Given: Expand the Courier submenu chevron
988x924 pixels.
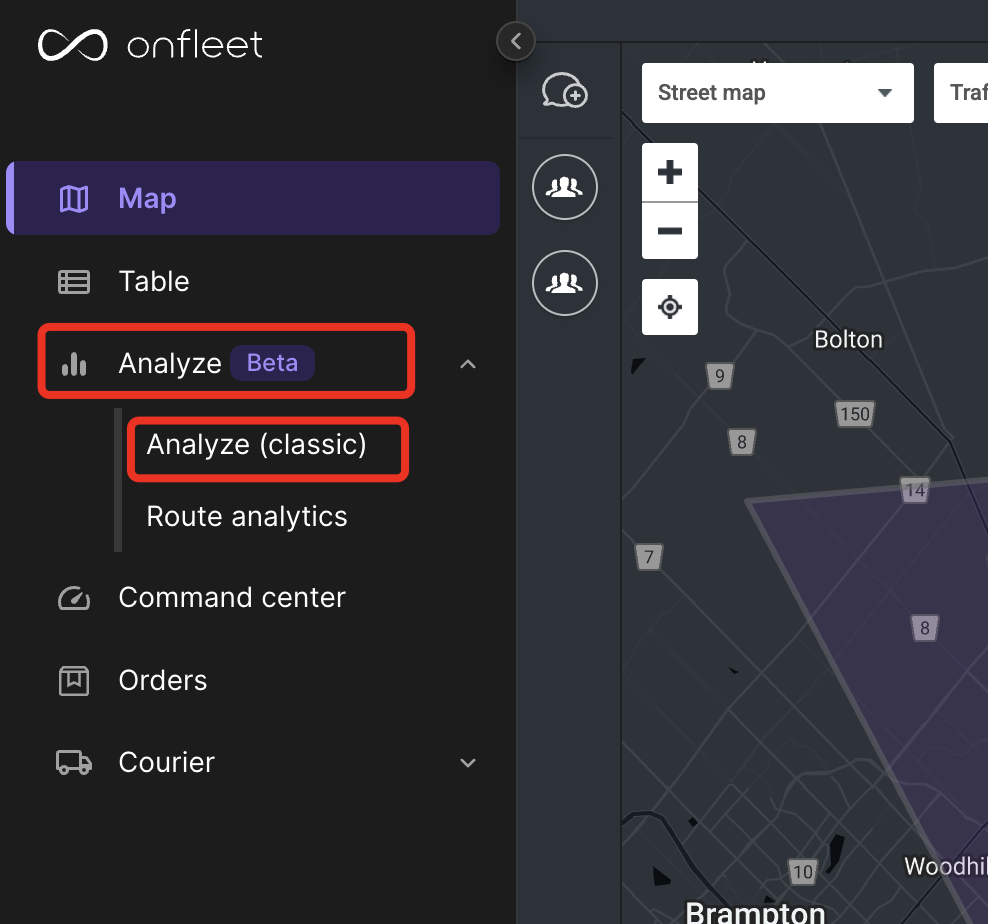Looking at the screenshot, I should click(x=468, y=763).
